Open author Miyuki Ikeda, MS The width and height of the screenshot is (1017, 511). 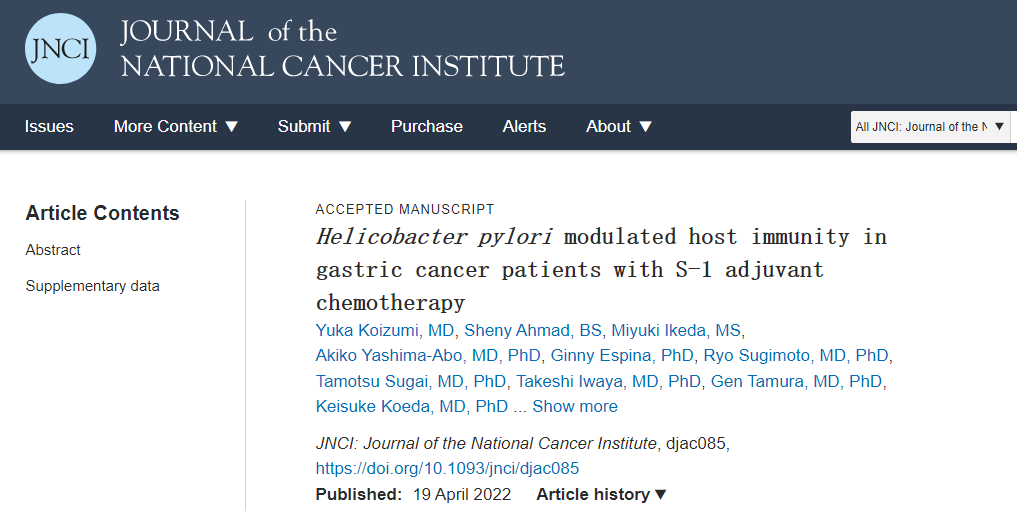[676, 330]
